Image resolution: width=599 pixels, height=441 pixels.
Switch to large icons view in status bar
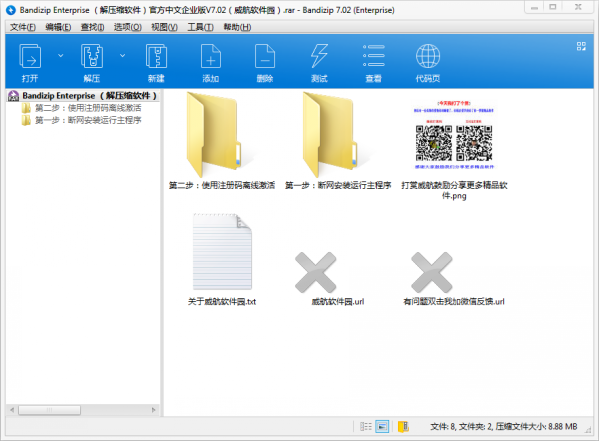[382, 426]
